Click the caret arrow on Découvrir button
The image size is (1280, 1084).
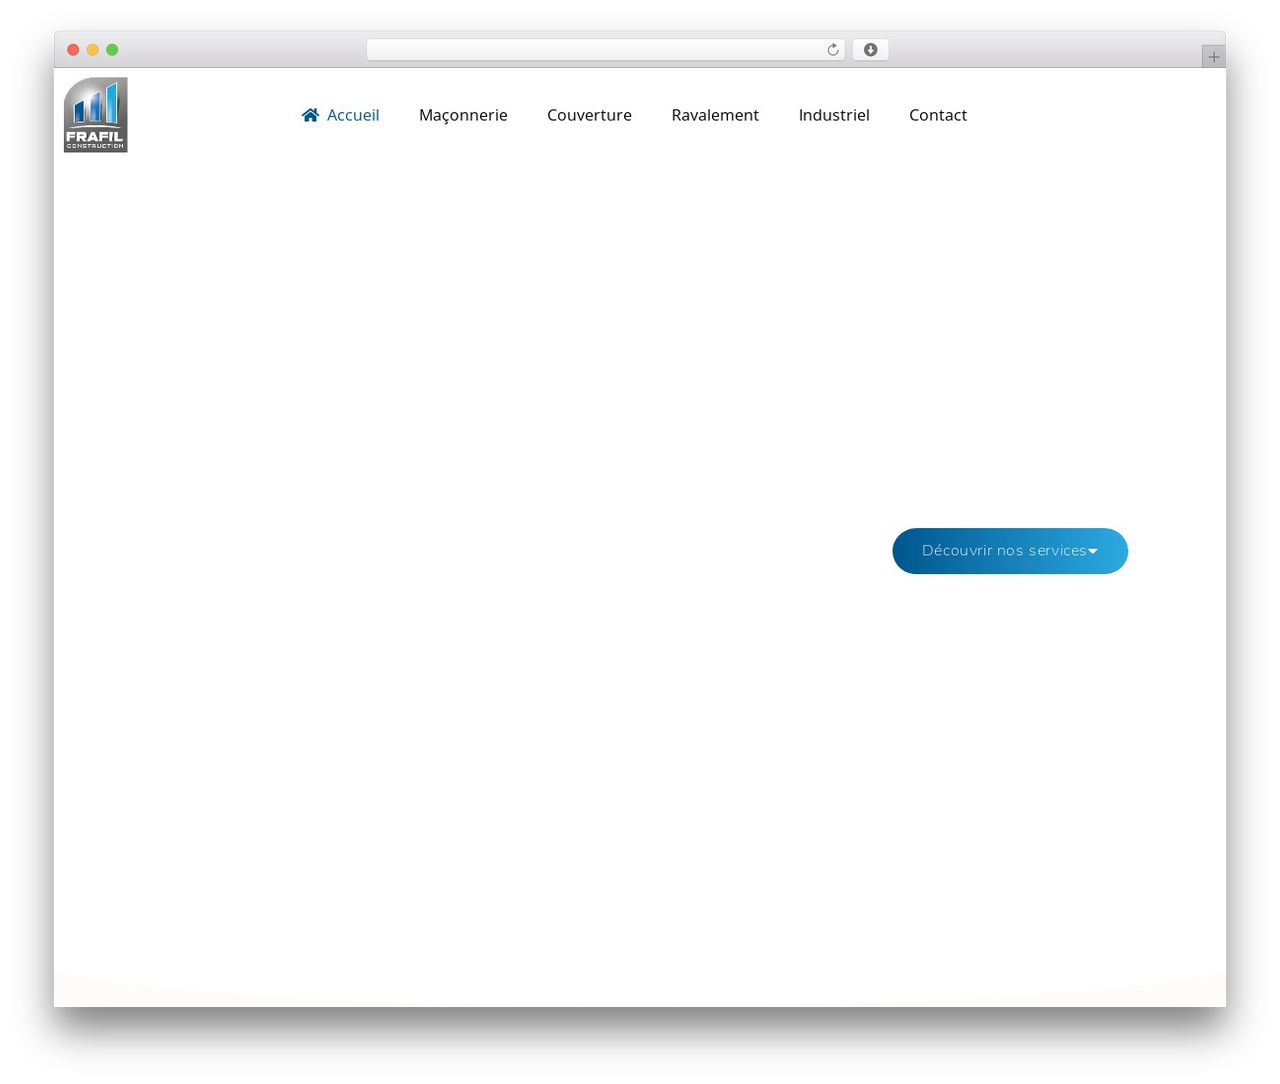[1092, 551]
